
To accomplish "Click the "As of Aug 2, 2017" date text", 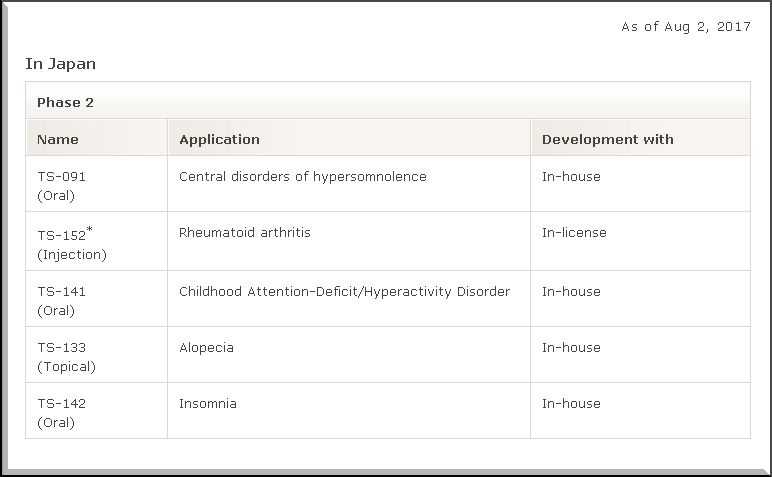I will tap(685, 27).
